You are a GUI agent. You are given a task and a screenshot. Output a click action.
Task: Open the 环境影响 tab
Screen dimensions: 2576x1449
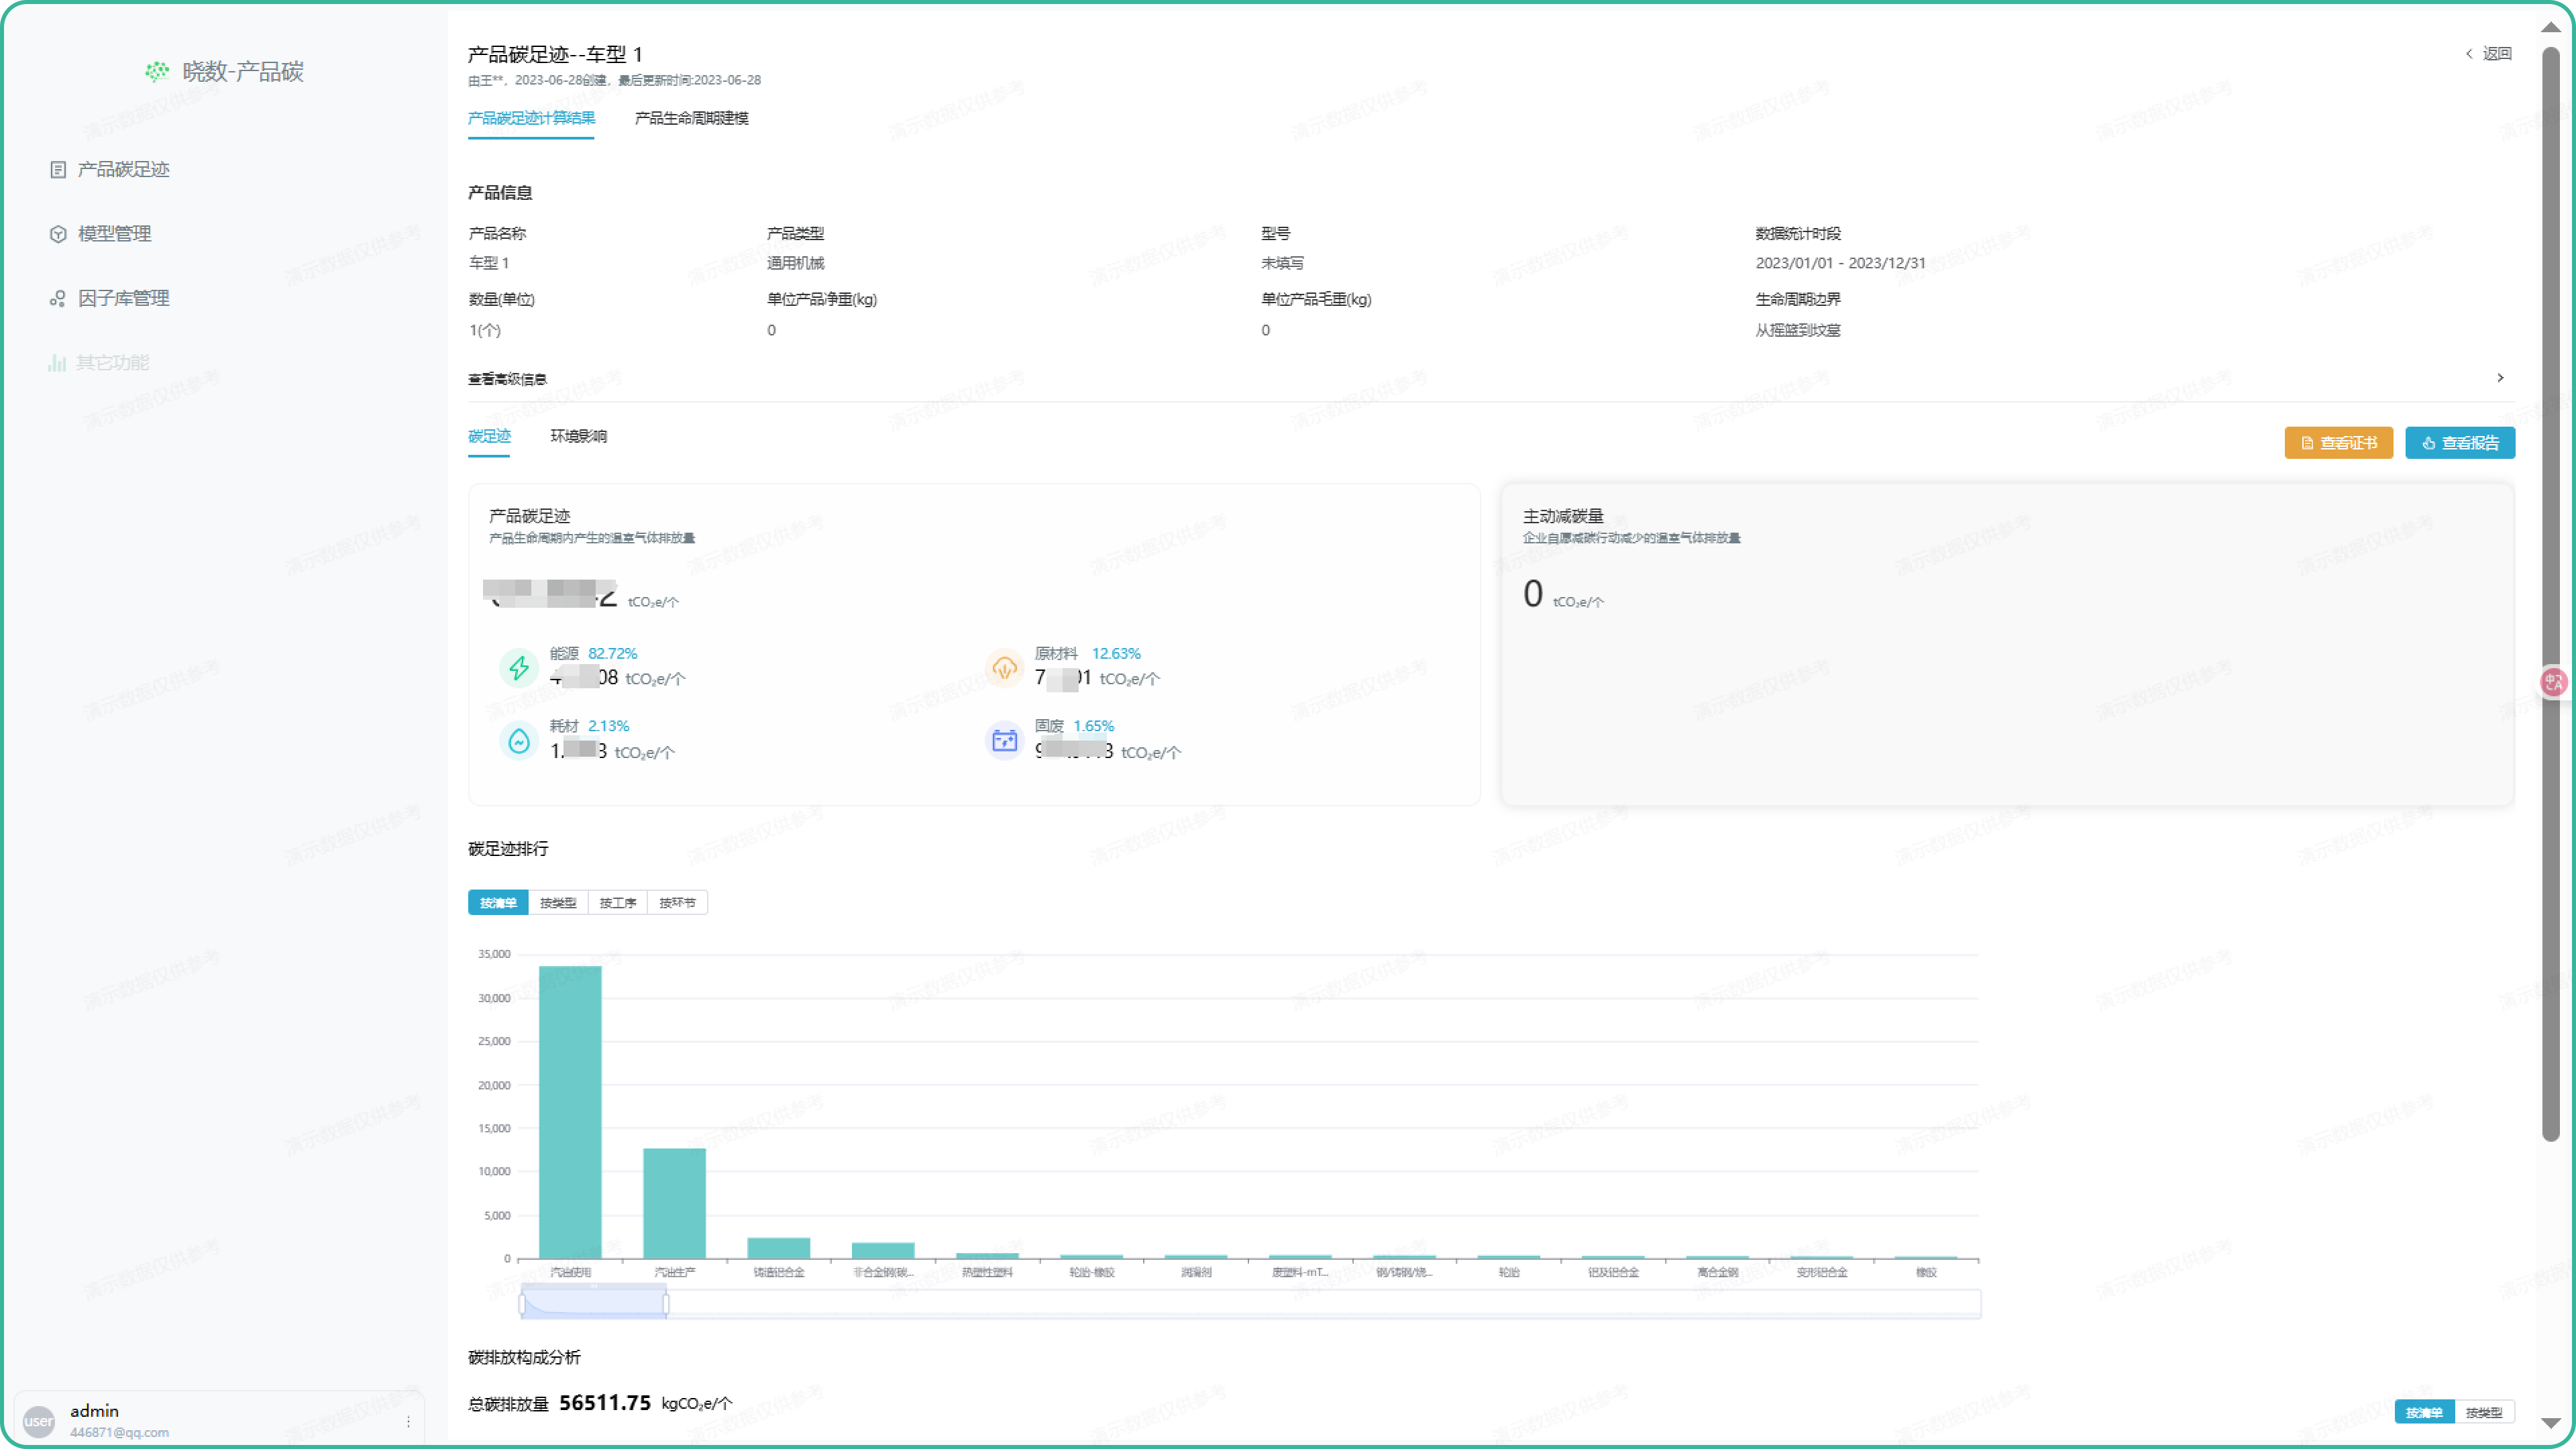(578, 436)
